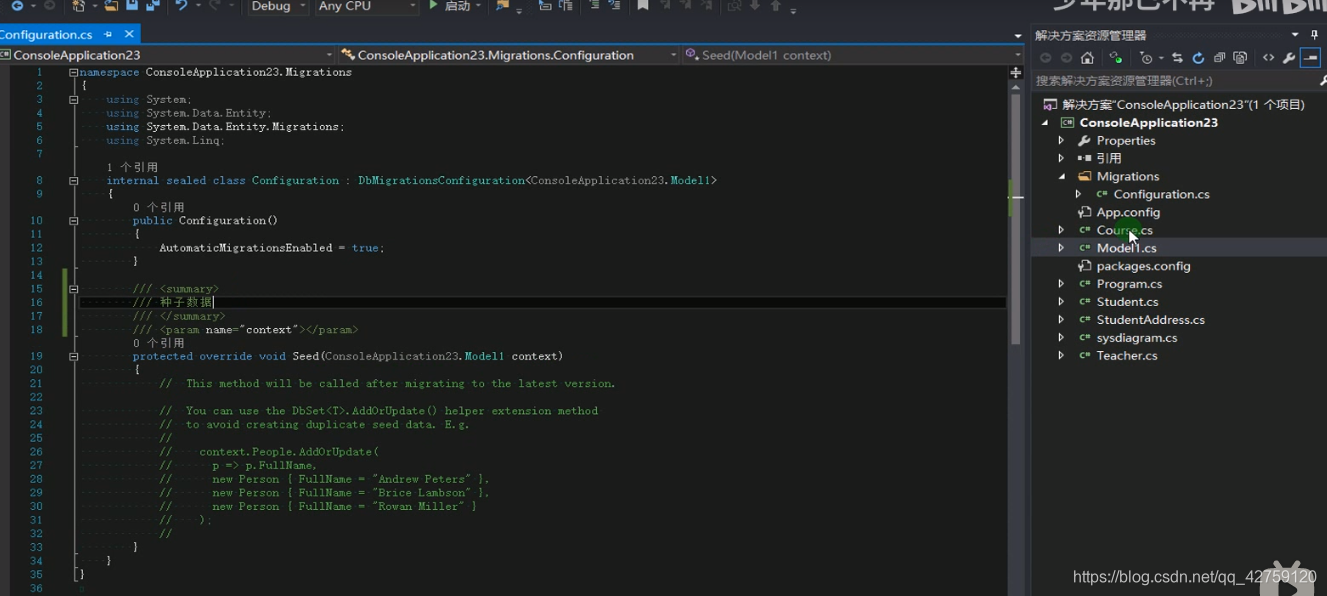Refresh the Solution Explorer
Screen dimensions: 1327x596
pyautogui.click(x=1198, y=58)
